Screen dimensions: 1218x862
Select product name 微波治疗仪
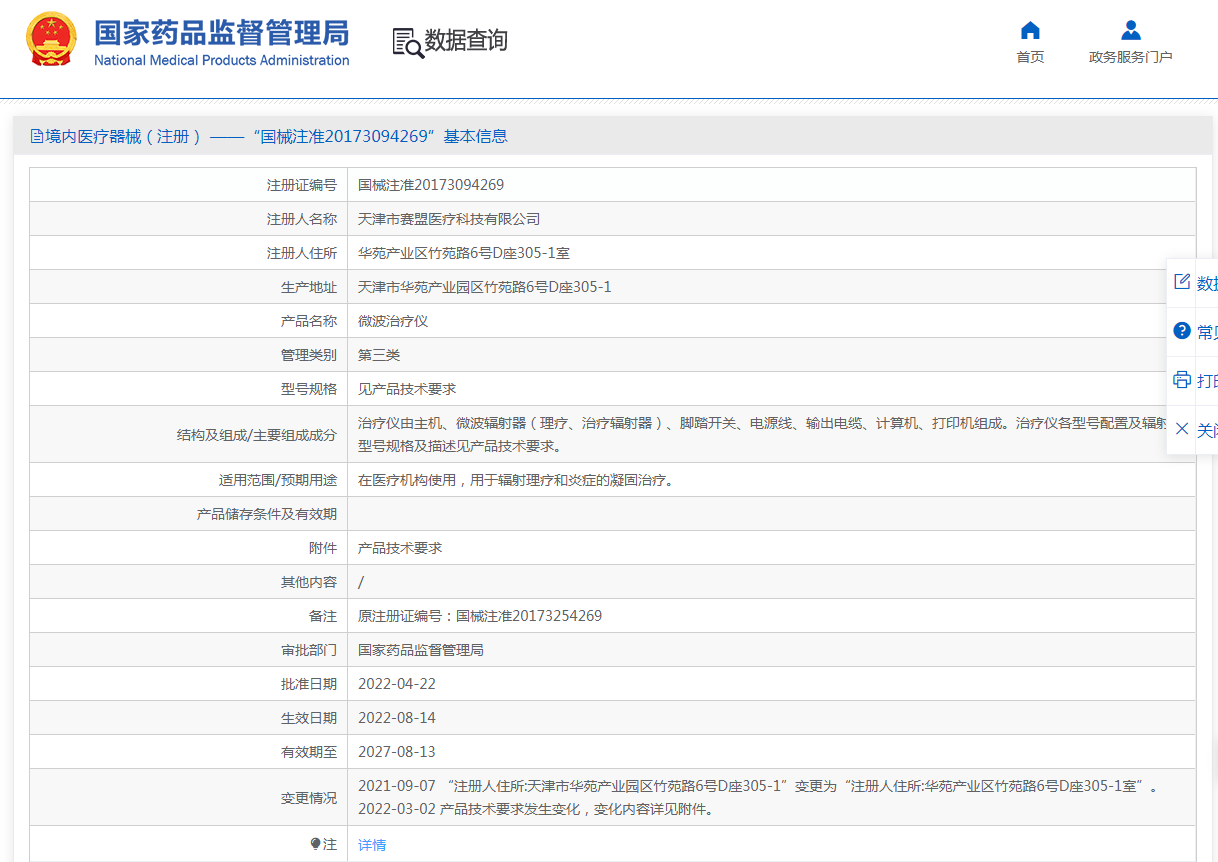pos(393,321)
